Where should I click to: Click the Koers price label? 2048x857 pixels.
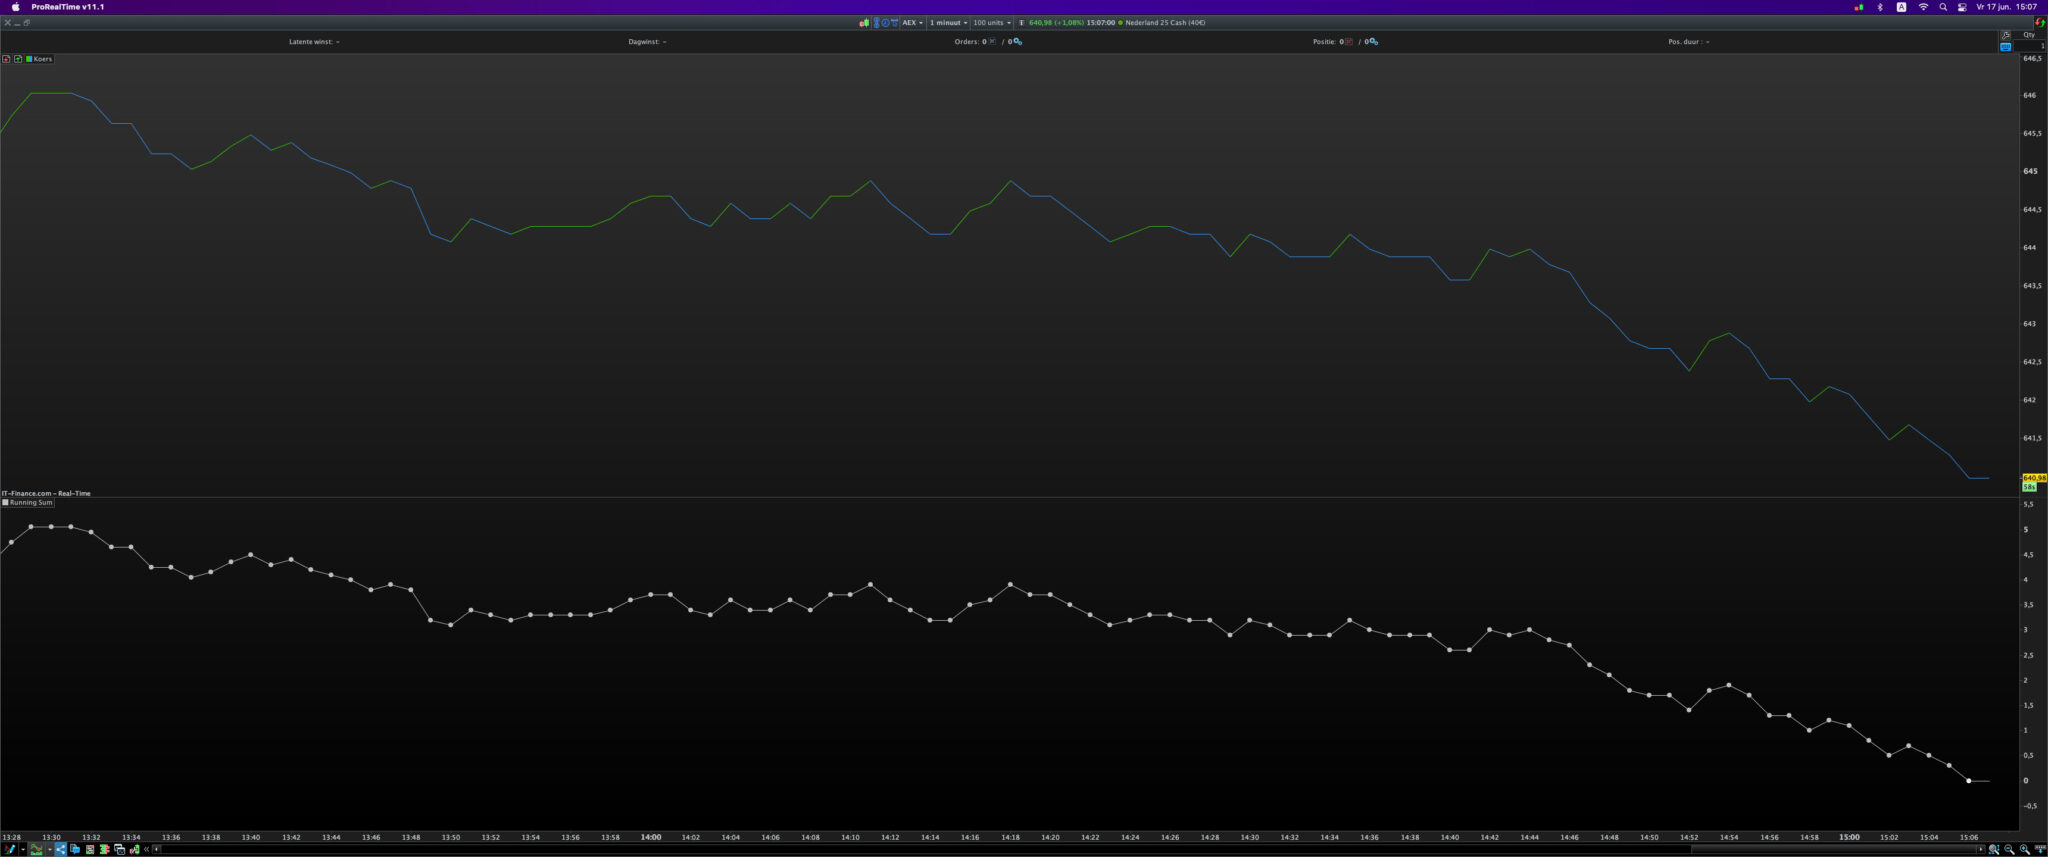tap(42, 59)
